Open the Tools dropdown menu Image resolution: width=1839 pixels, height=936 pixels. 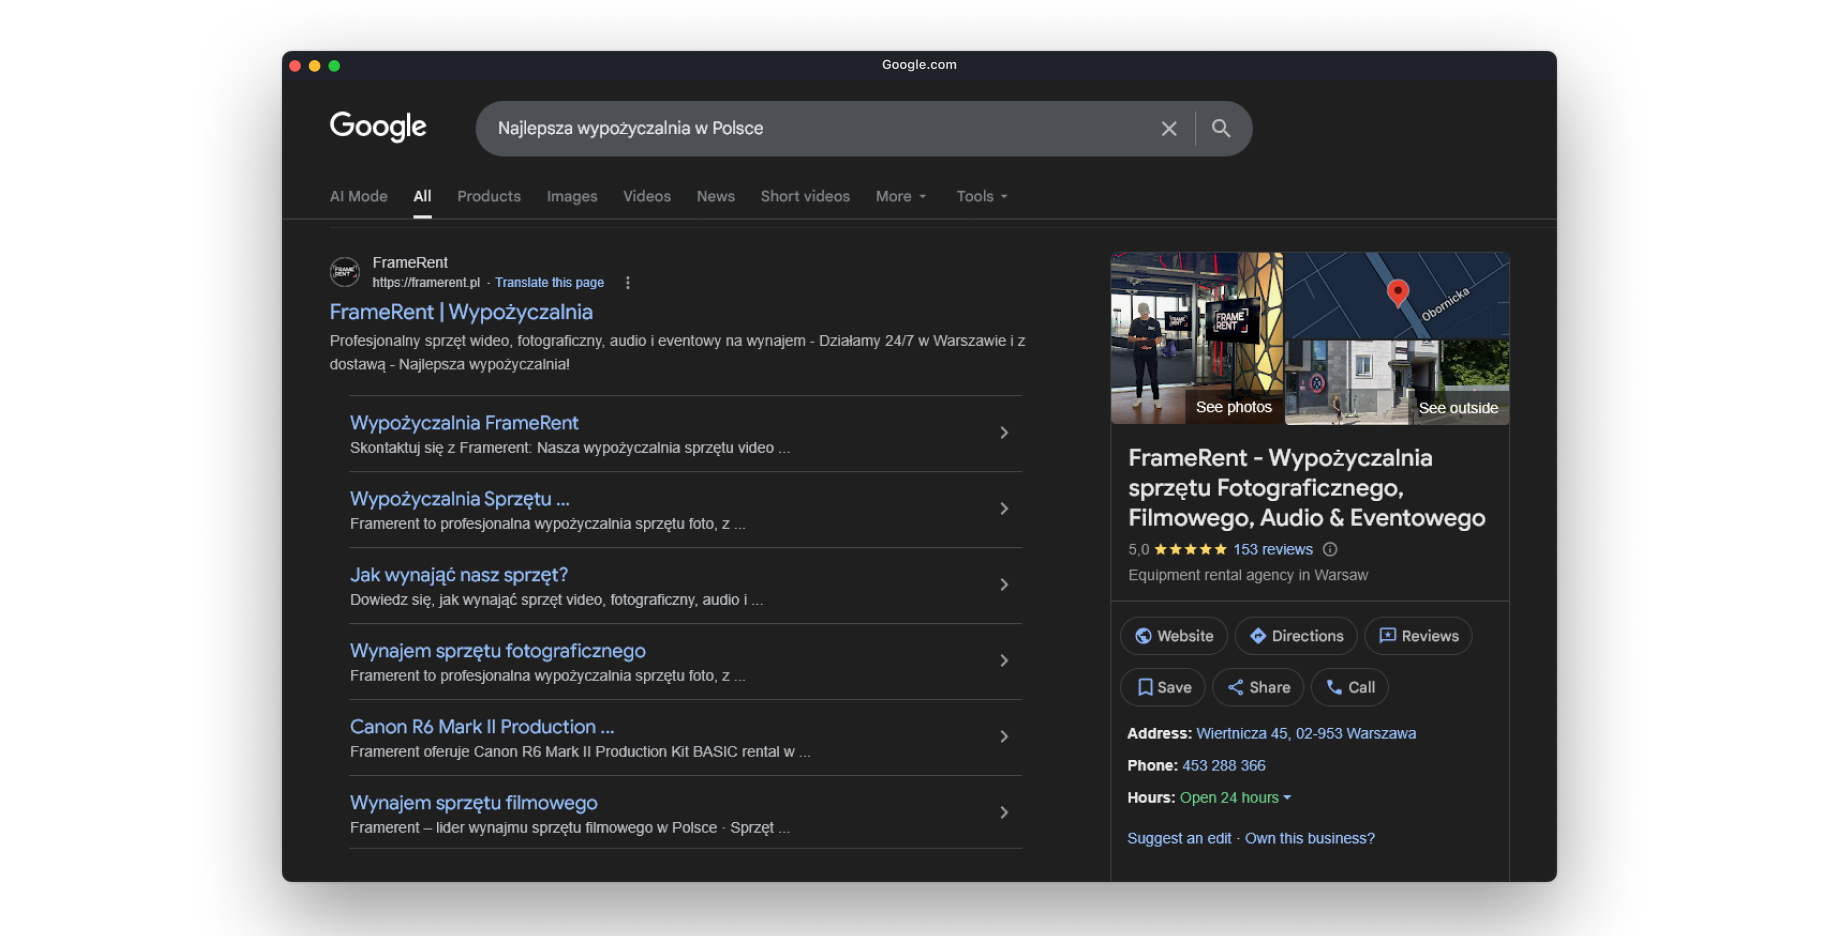pos(981,197)
